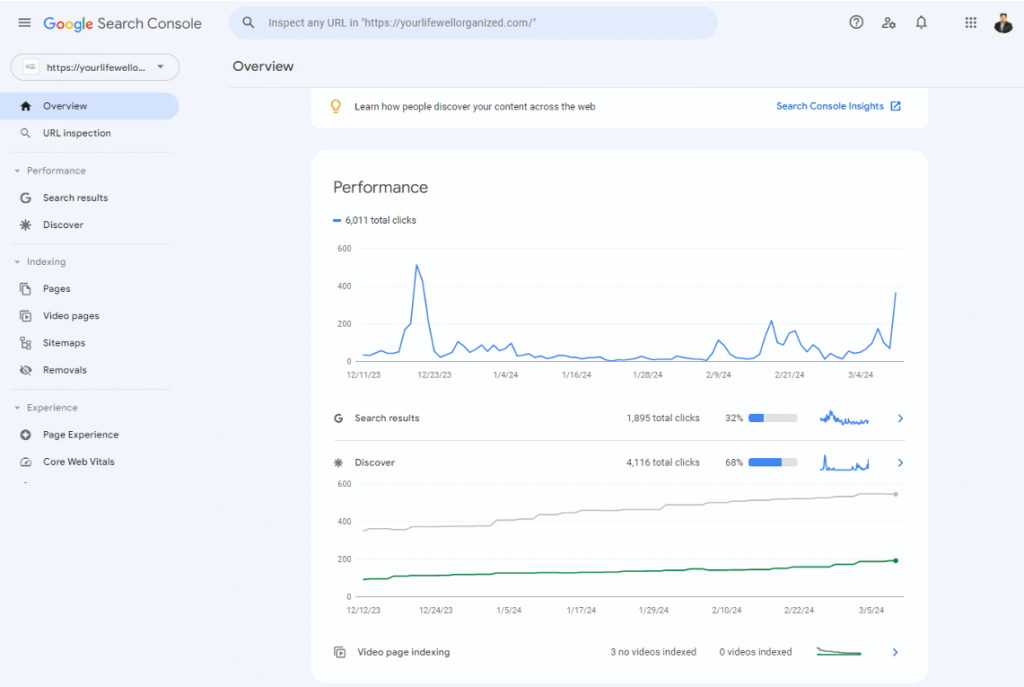Click the lightbulb insights icon

click(x=337, y=106)
